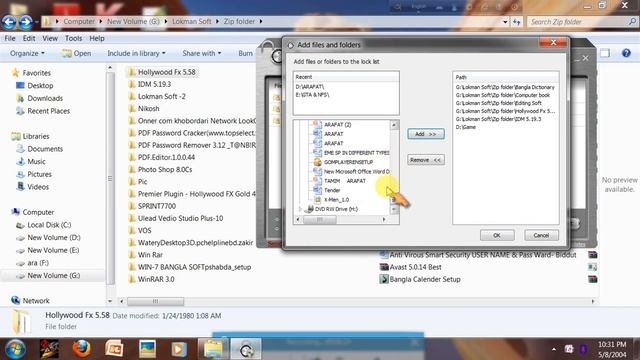640x360 pixels.
Task: Open the Tools menu
Action: point(73,38)
